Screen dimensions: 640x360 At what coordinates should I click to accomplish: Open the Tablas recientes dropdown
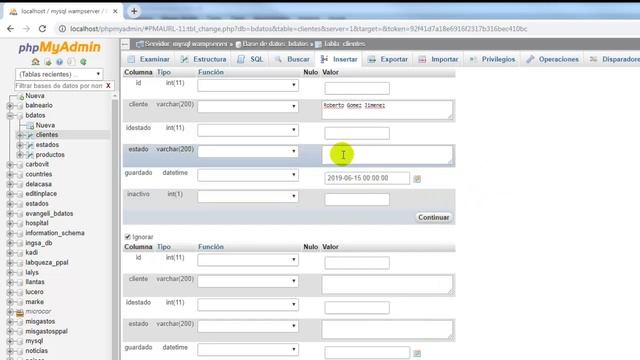tap(59, 74)
